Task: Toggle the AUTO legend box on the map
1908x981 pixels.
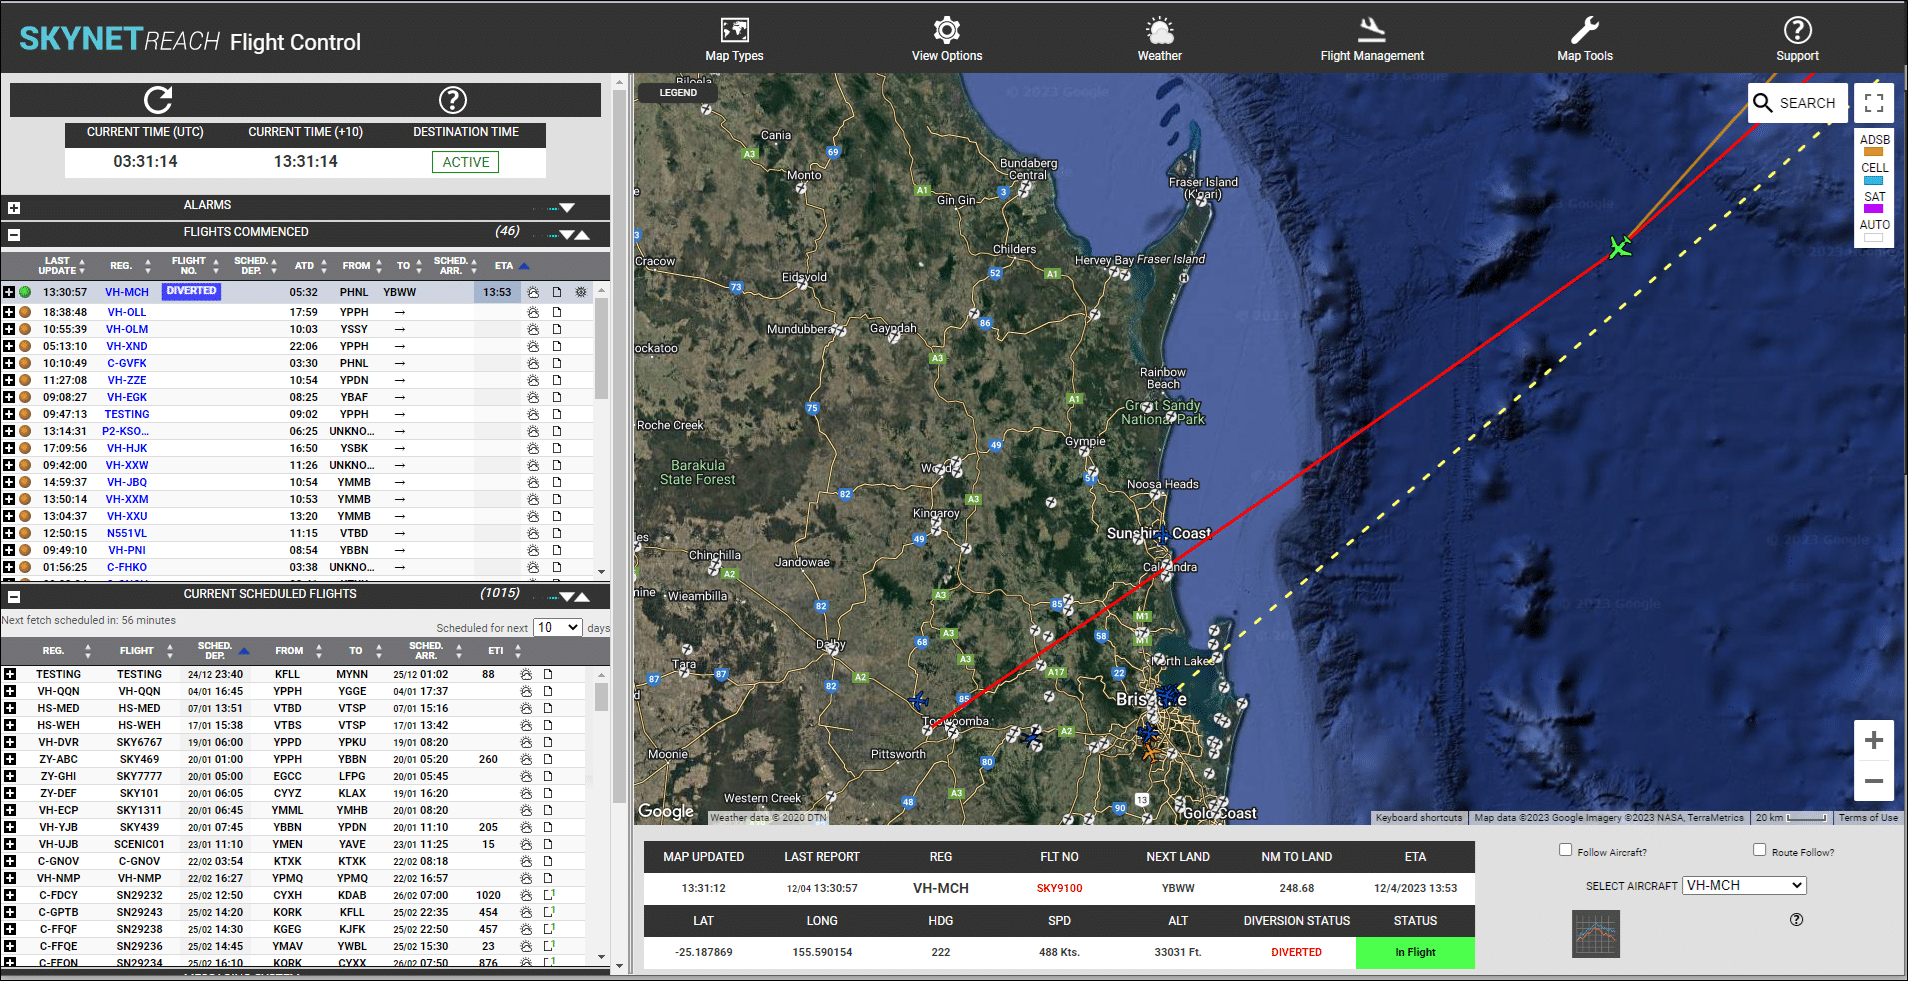Action: 1874,237
